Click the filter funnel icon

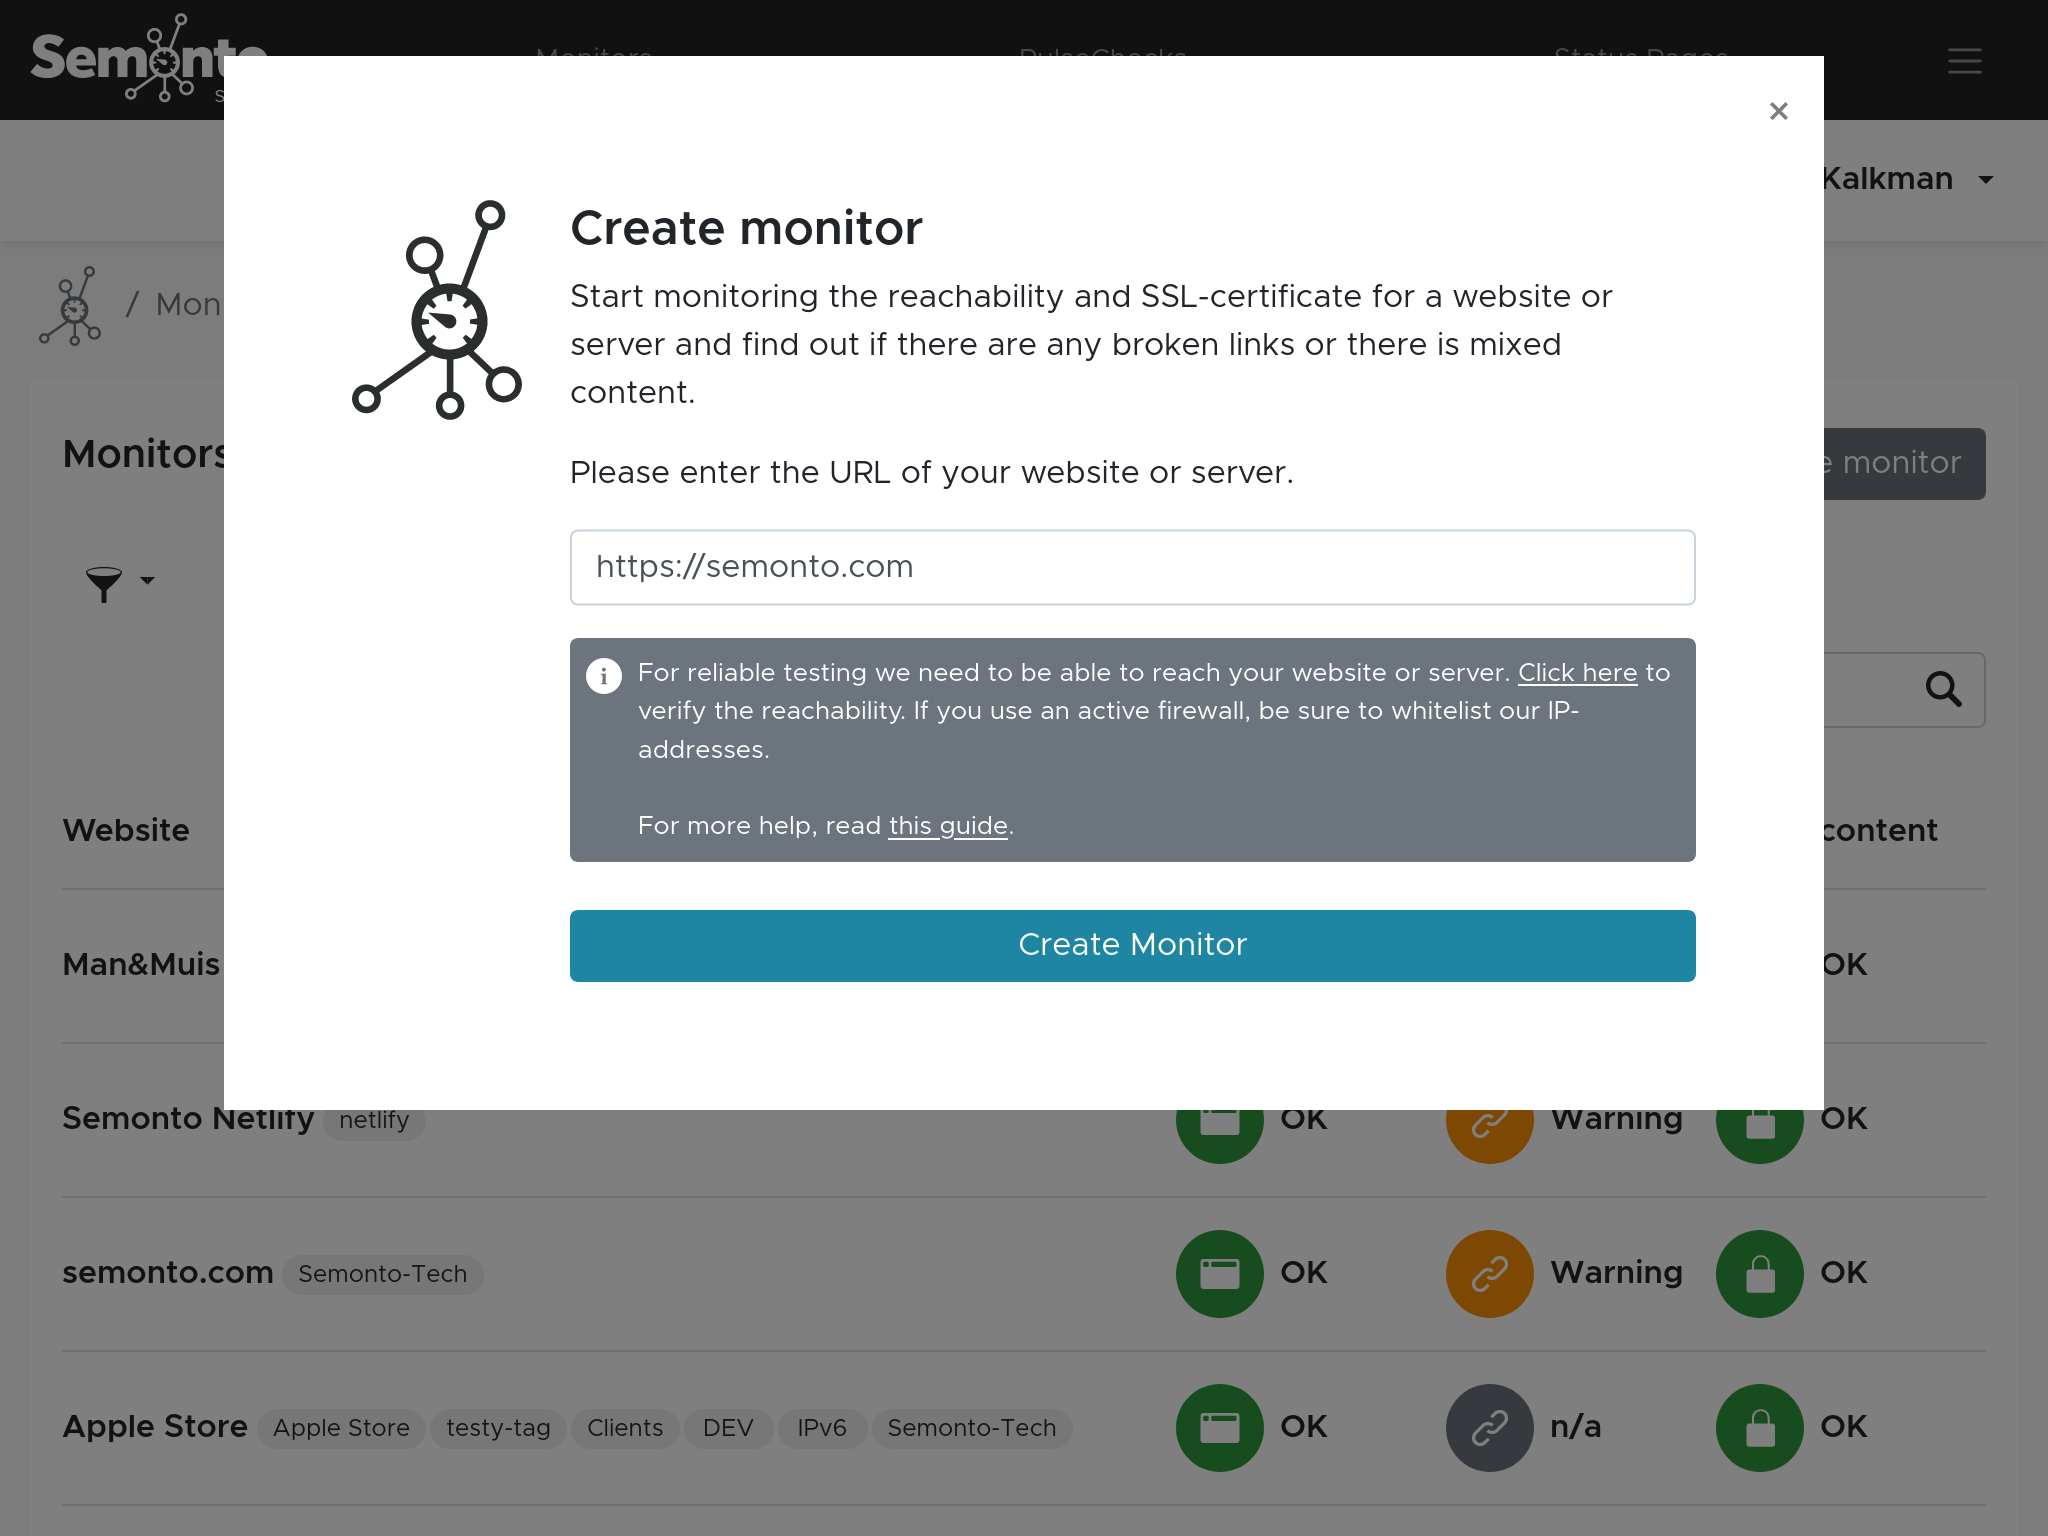[103, 583]
